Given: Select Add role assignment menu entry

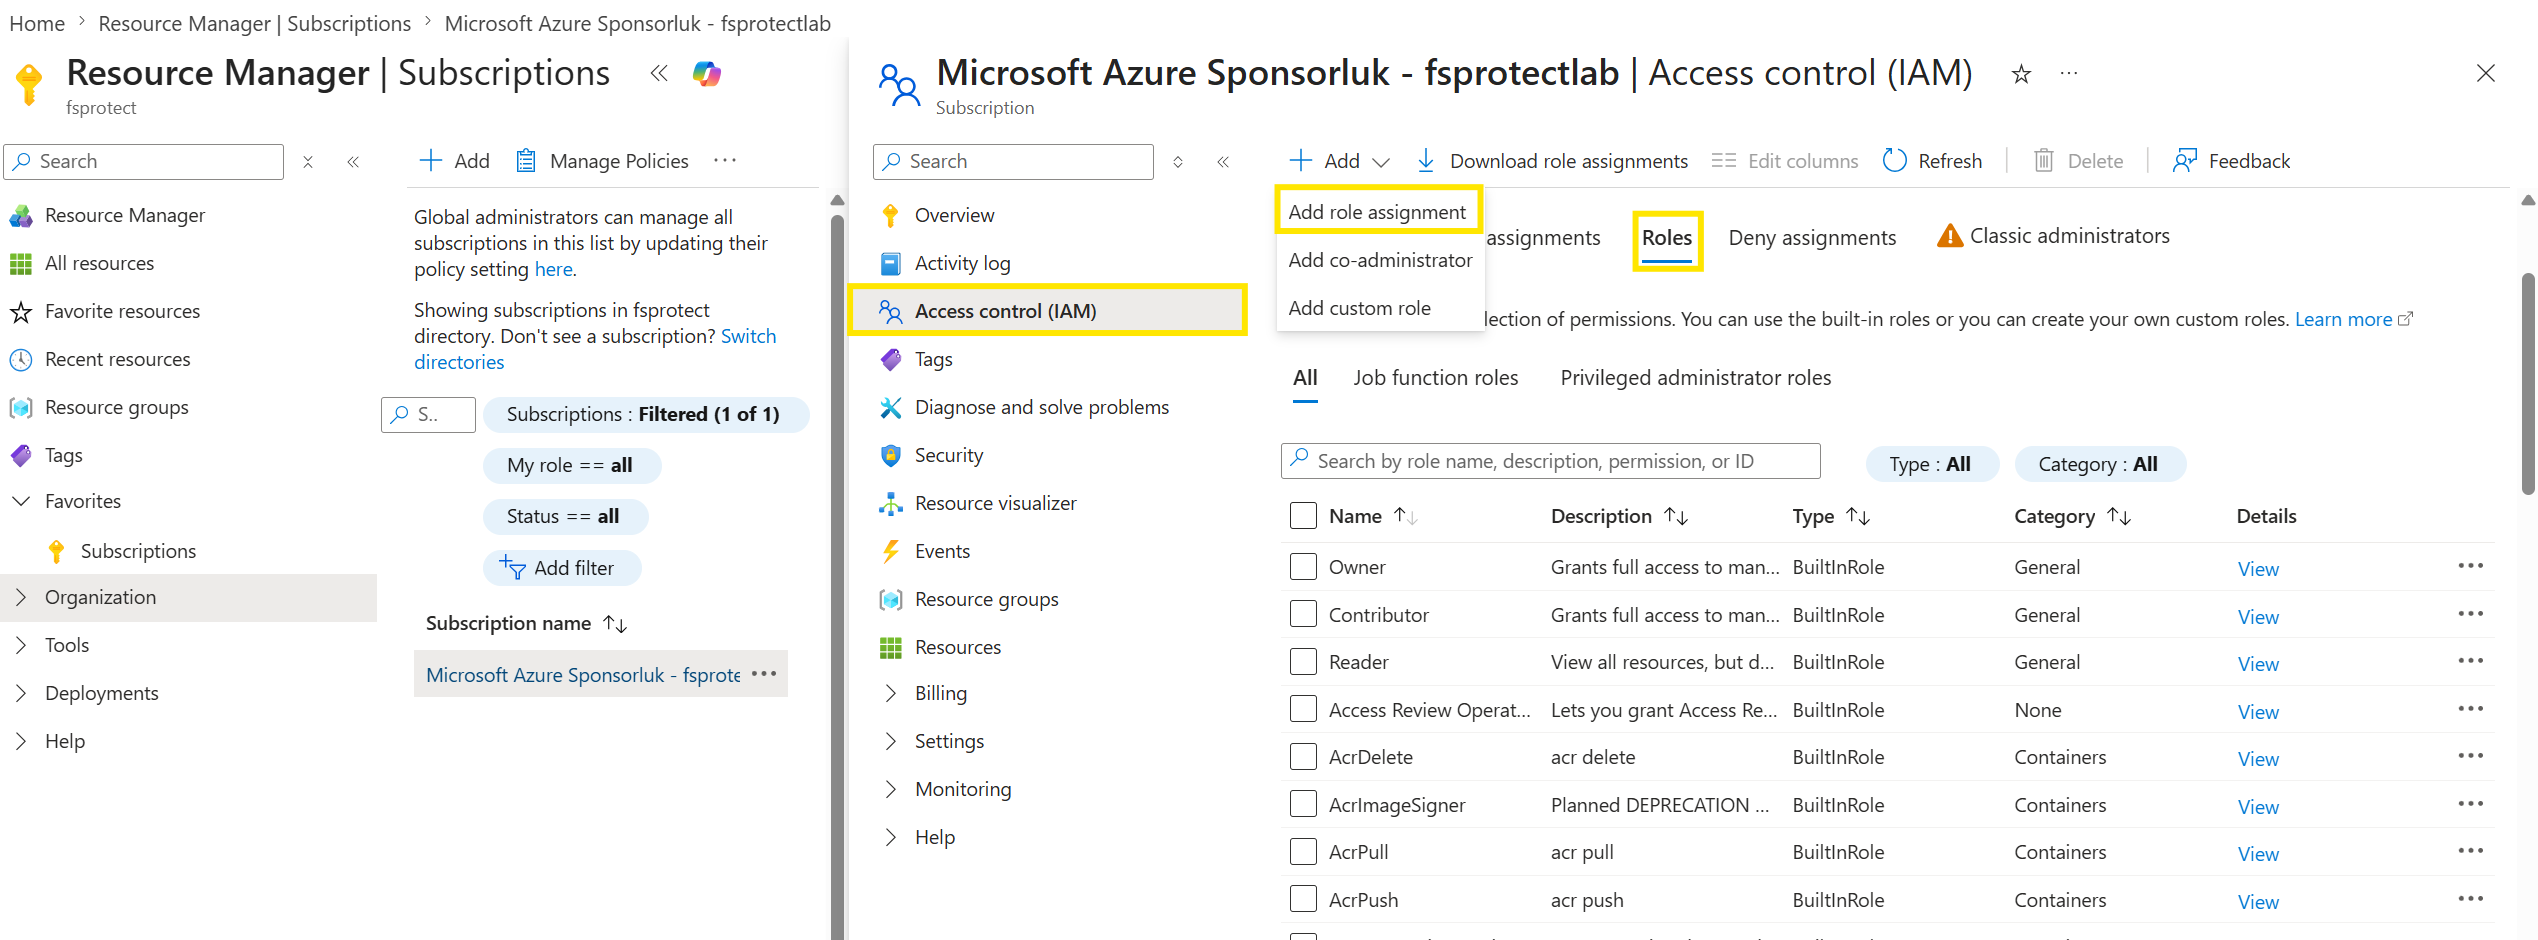Looking at the screenshot, I should click(x=1376, y=212).
